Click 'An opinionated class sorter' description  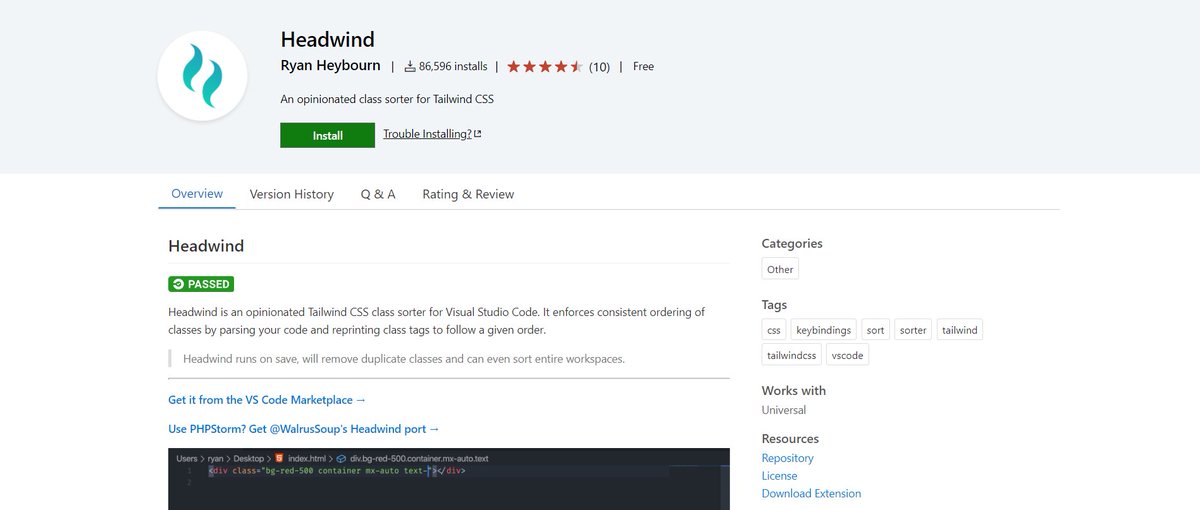coord(388,99)
